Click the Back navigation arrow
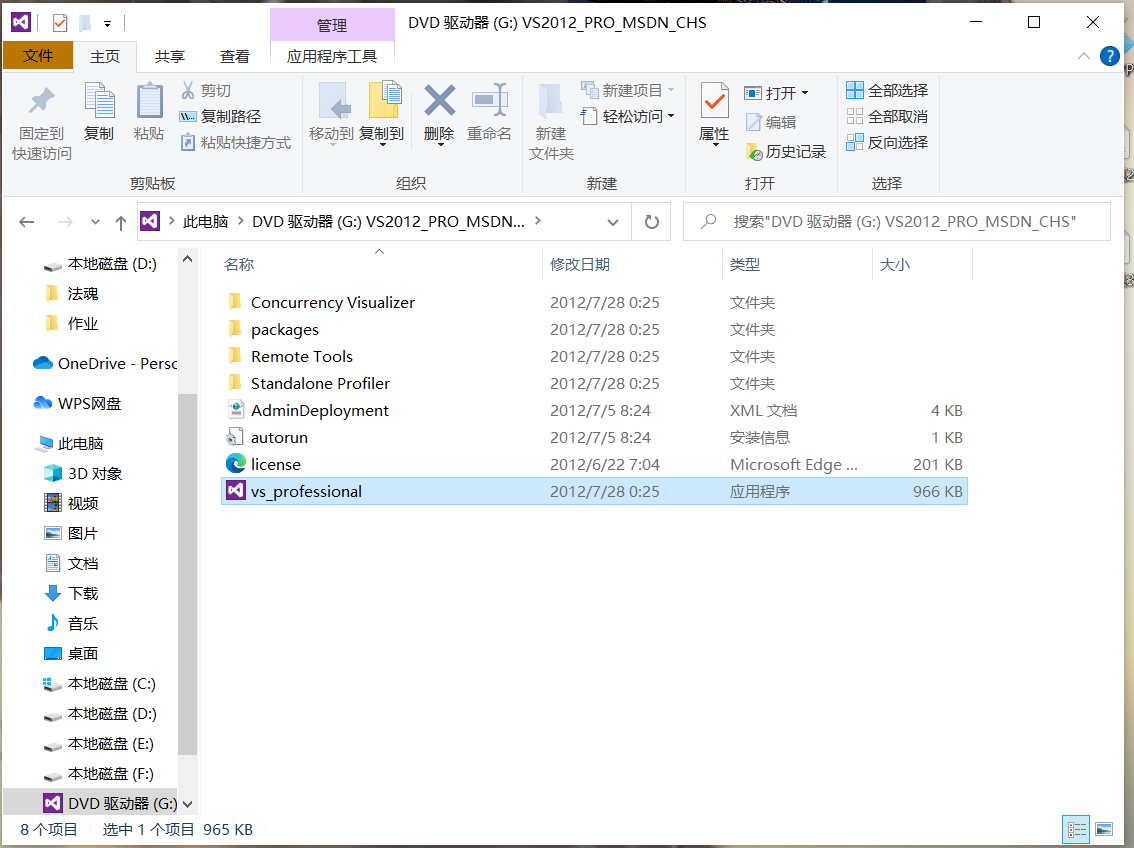This screenshot has width=1134, height=848. [x=27, y=222]
